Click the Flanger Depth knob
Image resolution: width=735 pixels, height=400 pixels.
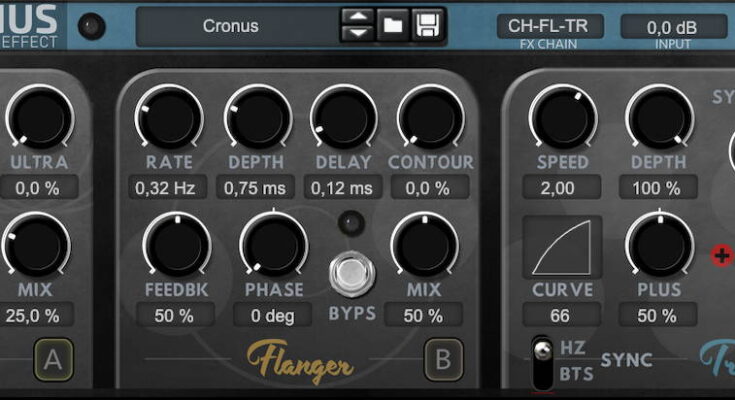[x=257, y=117]
